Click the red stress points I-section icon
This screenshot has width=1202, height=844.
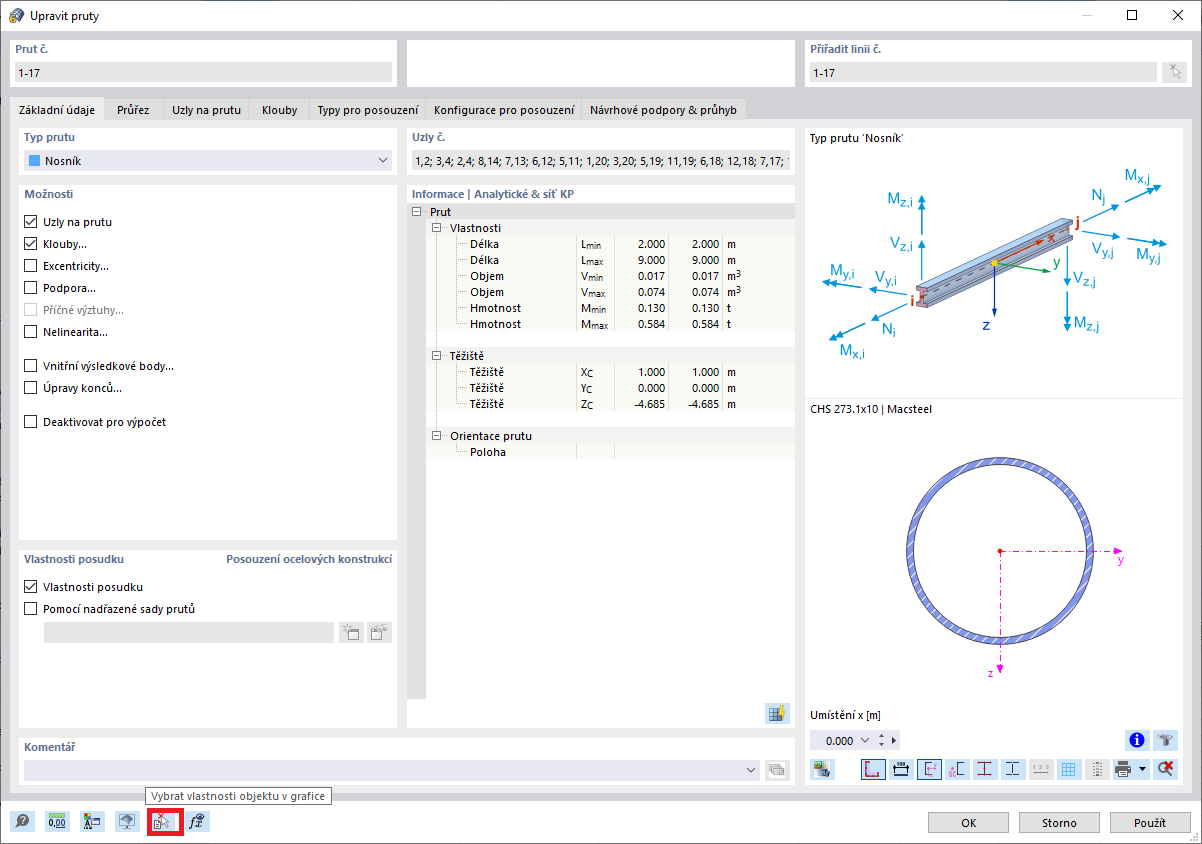tap(985, 769)
